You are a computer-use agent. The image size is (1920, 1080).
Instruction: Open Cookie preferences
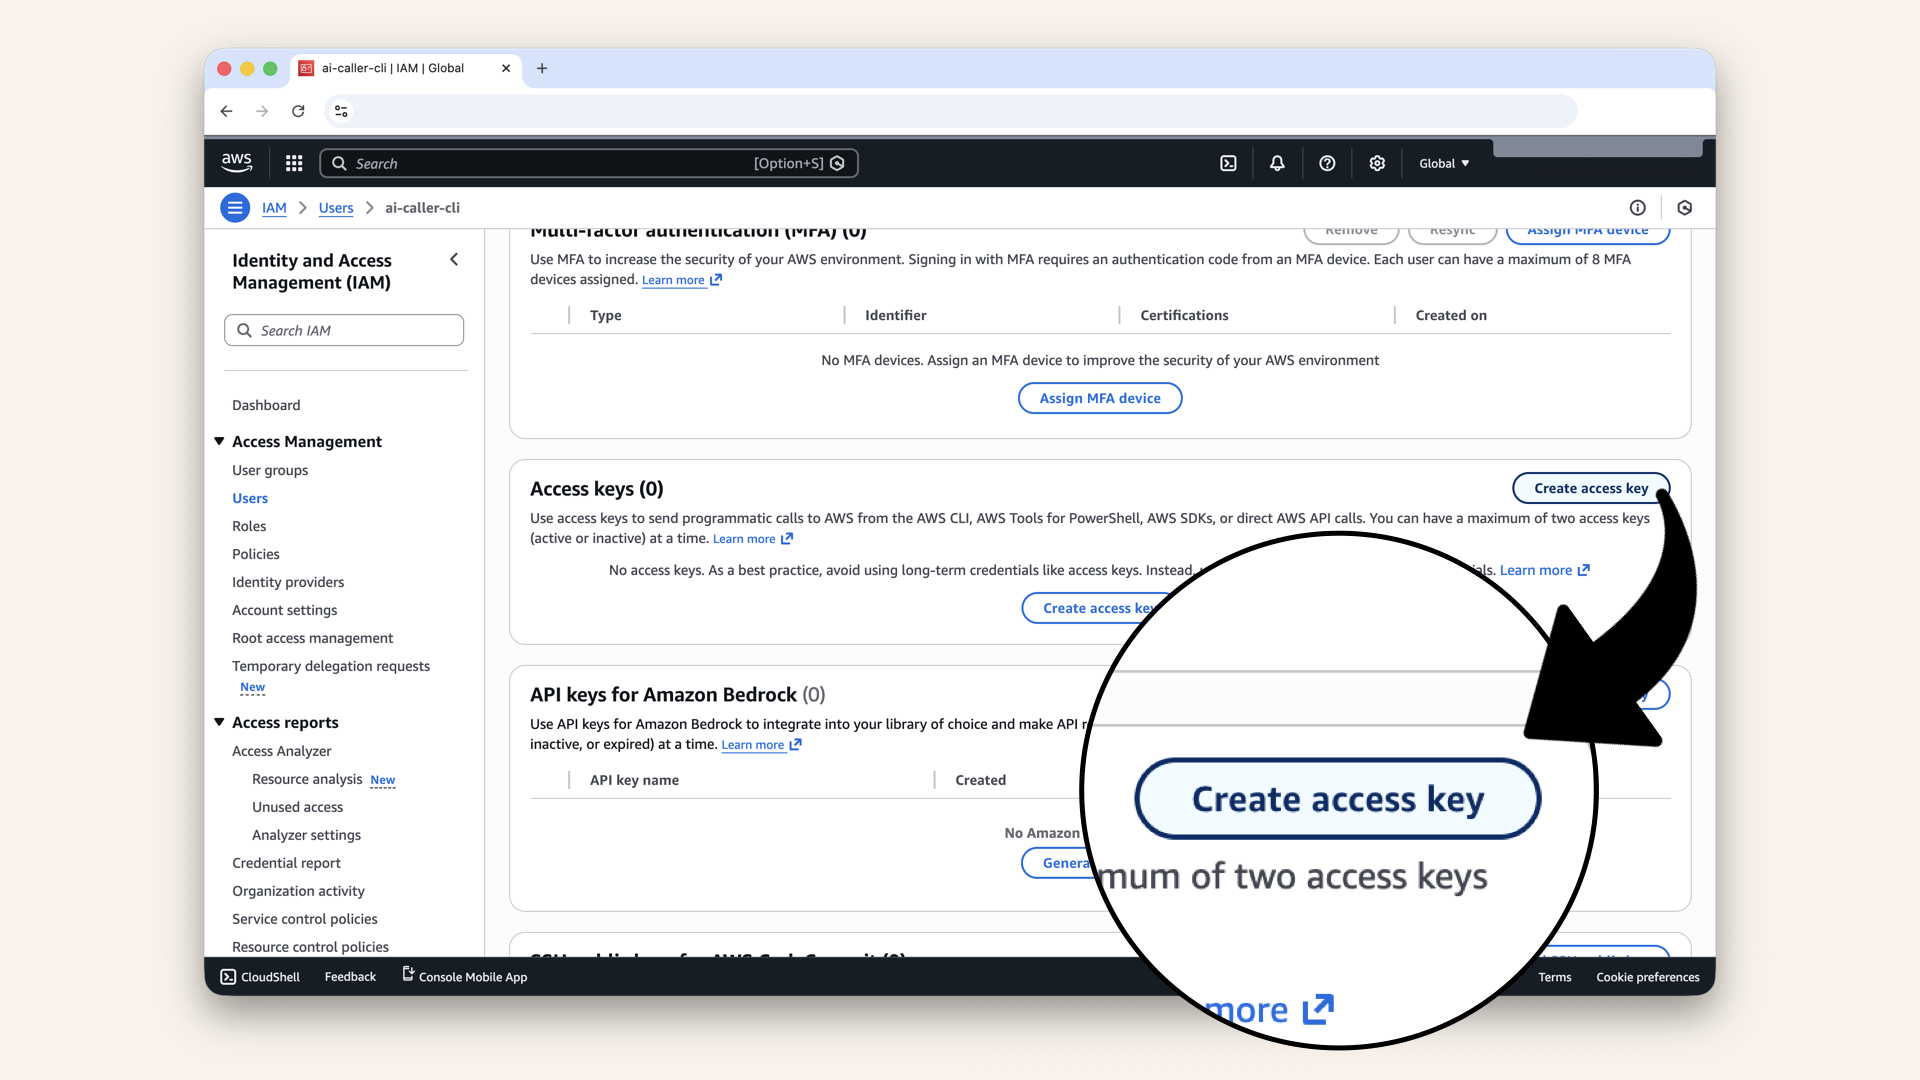click(1647, 977)
